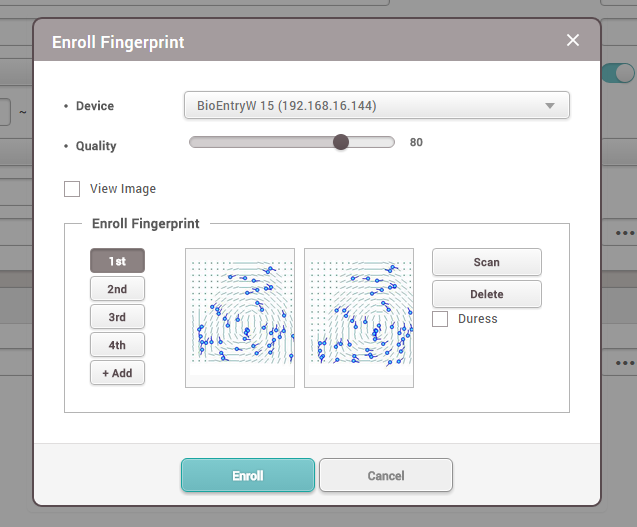
Task: Close the Enroll Fingerprint dialog with X
Action: tap(573, 40)
